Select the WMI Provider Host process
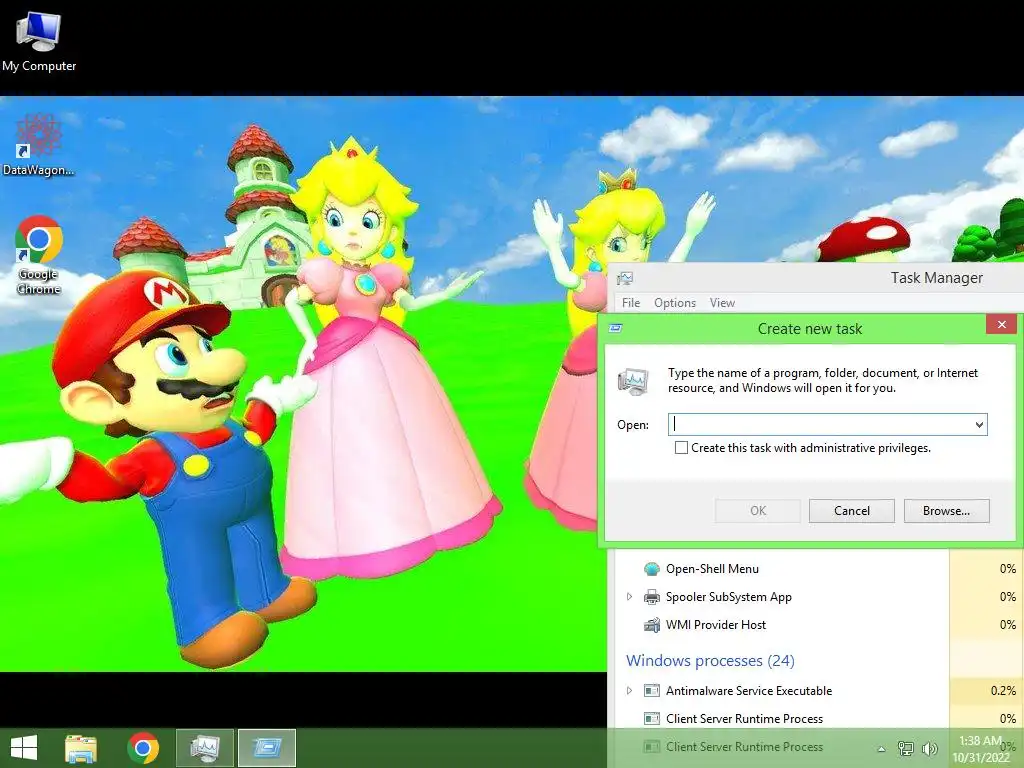This screenshot has width=1024, height=768. click(x=716, y=625)
